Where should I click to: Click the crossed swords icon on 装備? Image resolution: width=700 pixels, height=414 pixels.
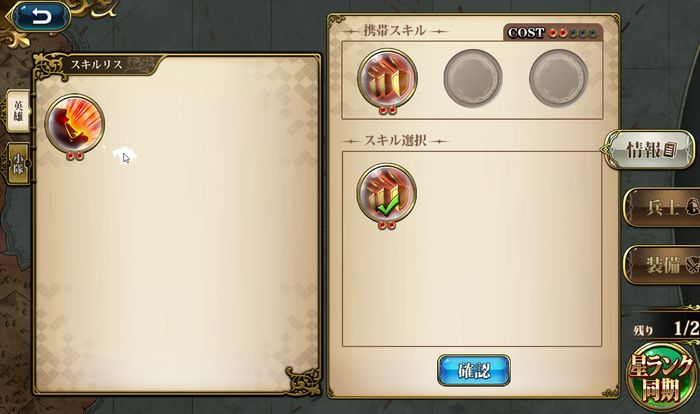[x=690, y=265]
